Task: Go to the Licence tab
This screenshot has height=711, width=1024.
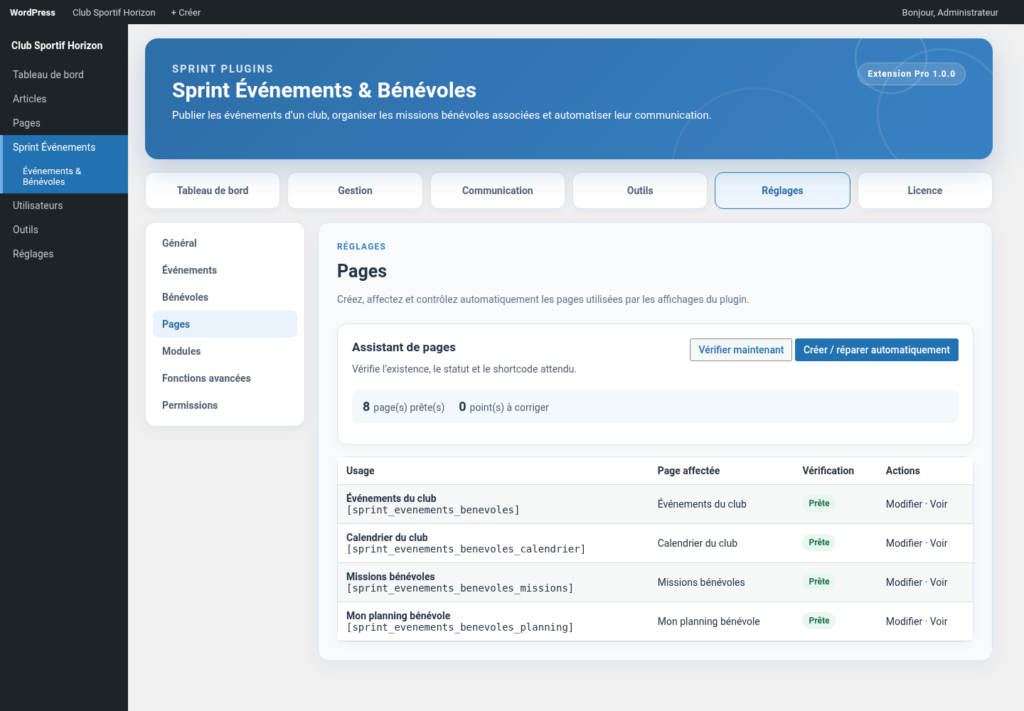Action: click(925, 191)
